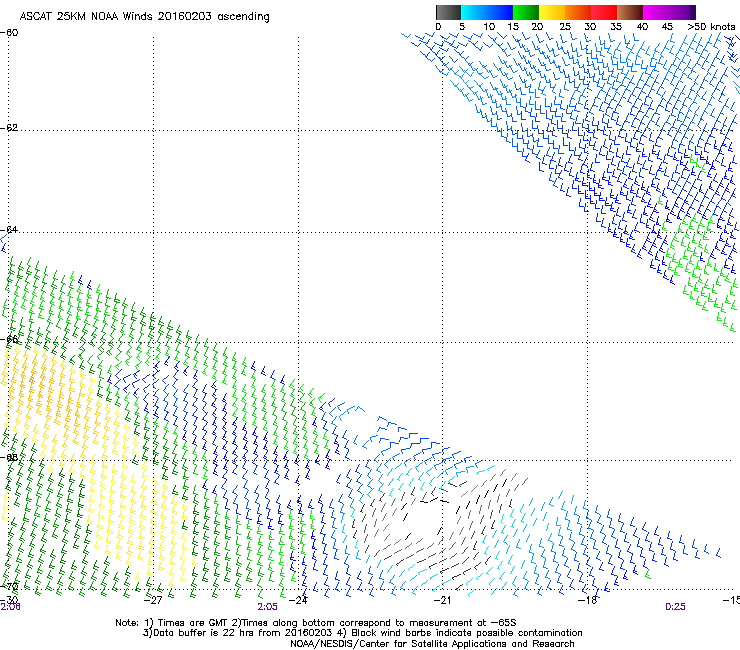This screenshot has width=740, height=650.
Task: Click the "Times are GMT" note line
Action: click(x=316, y=623)
